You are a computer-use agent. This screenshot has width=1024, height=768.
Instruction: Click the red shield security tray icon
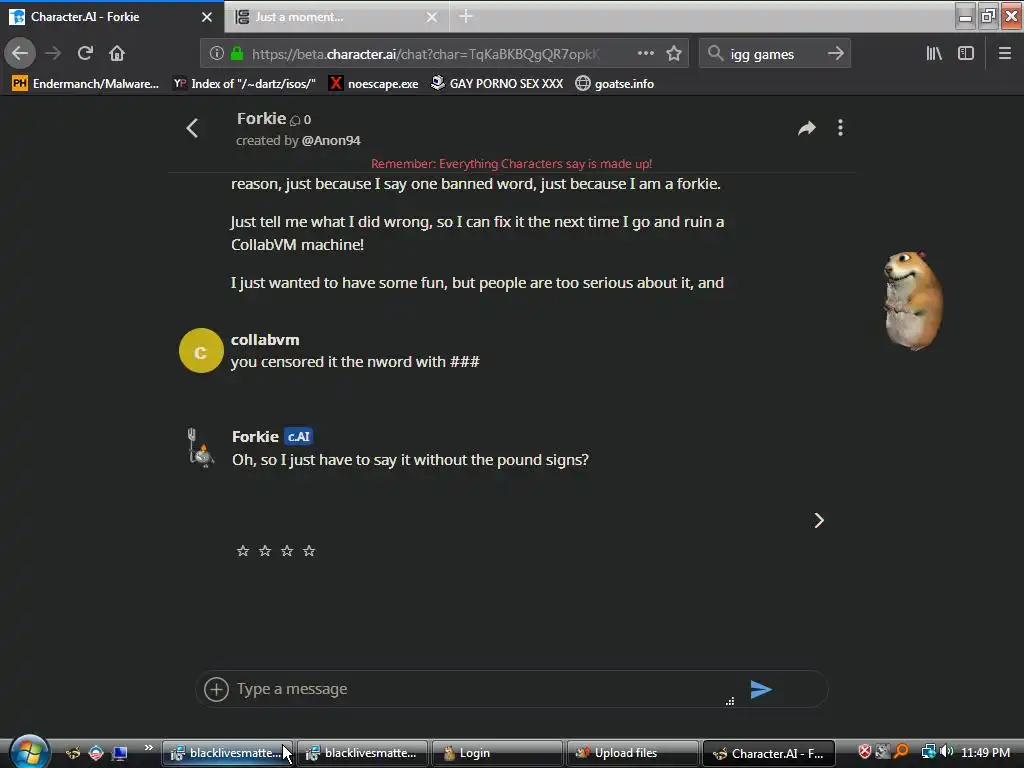click(865, 752)
